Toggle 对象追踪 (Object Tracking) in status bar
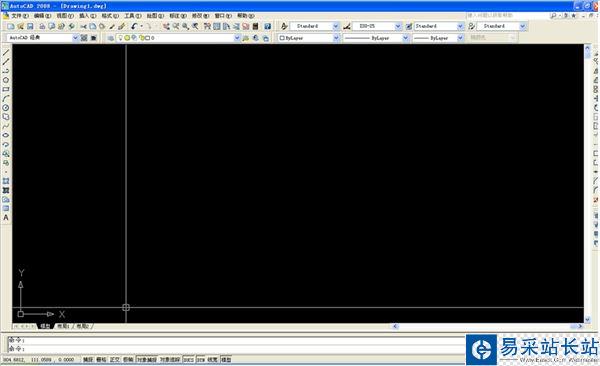 (170, 359)
